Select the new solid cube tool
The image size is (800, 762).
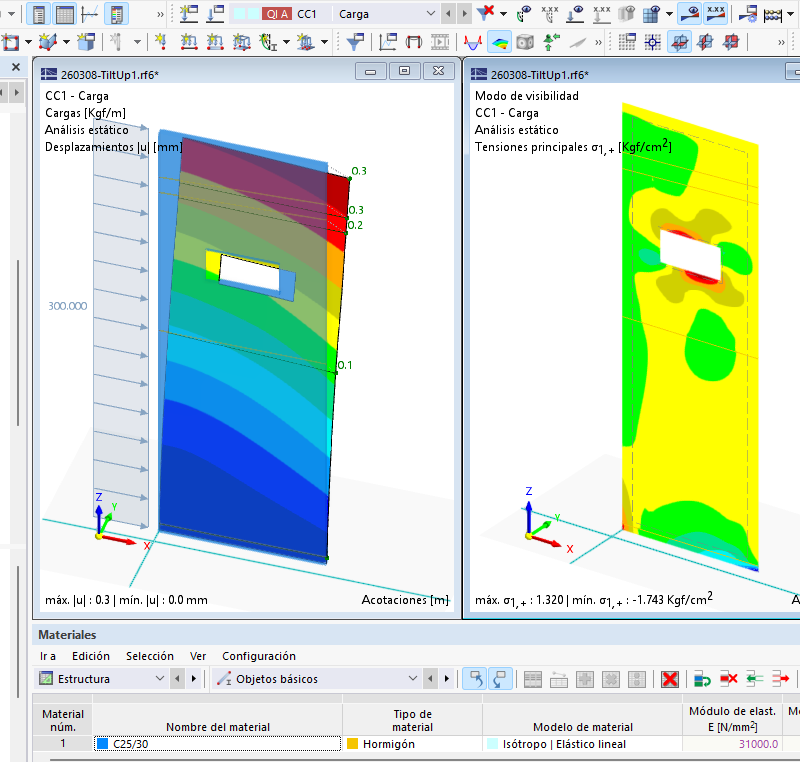point(48,42)
